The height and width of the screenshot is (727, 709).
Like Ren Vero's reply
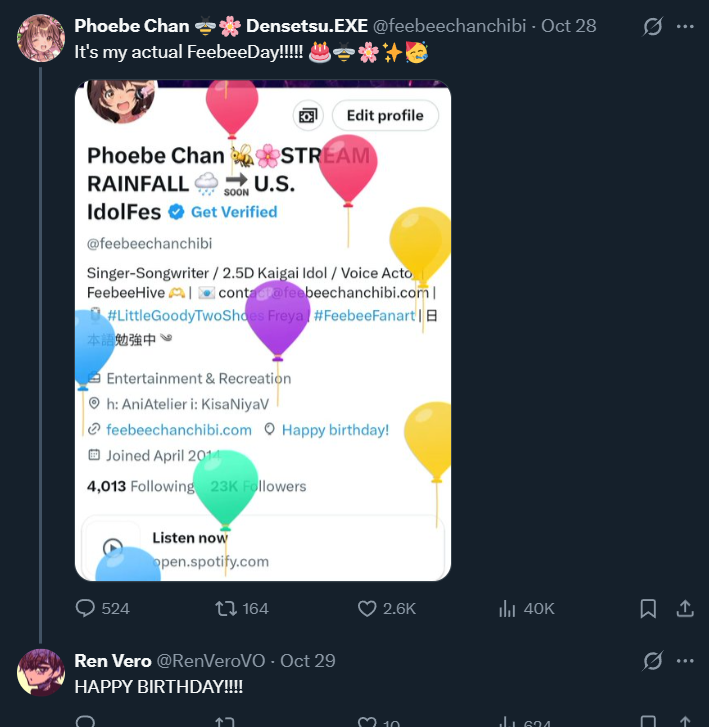tap(368, 722)
